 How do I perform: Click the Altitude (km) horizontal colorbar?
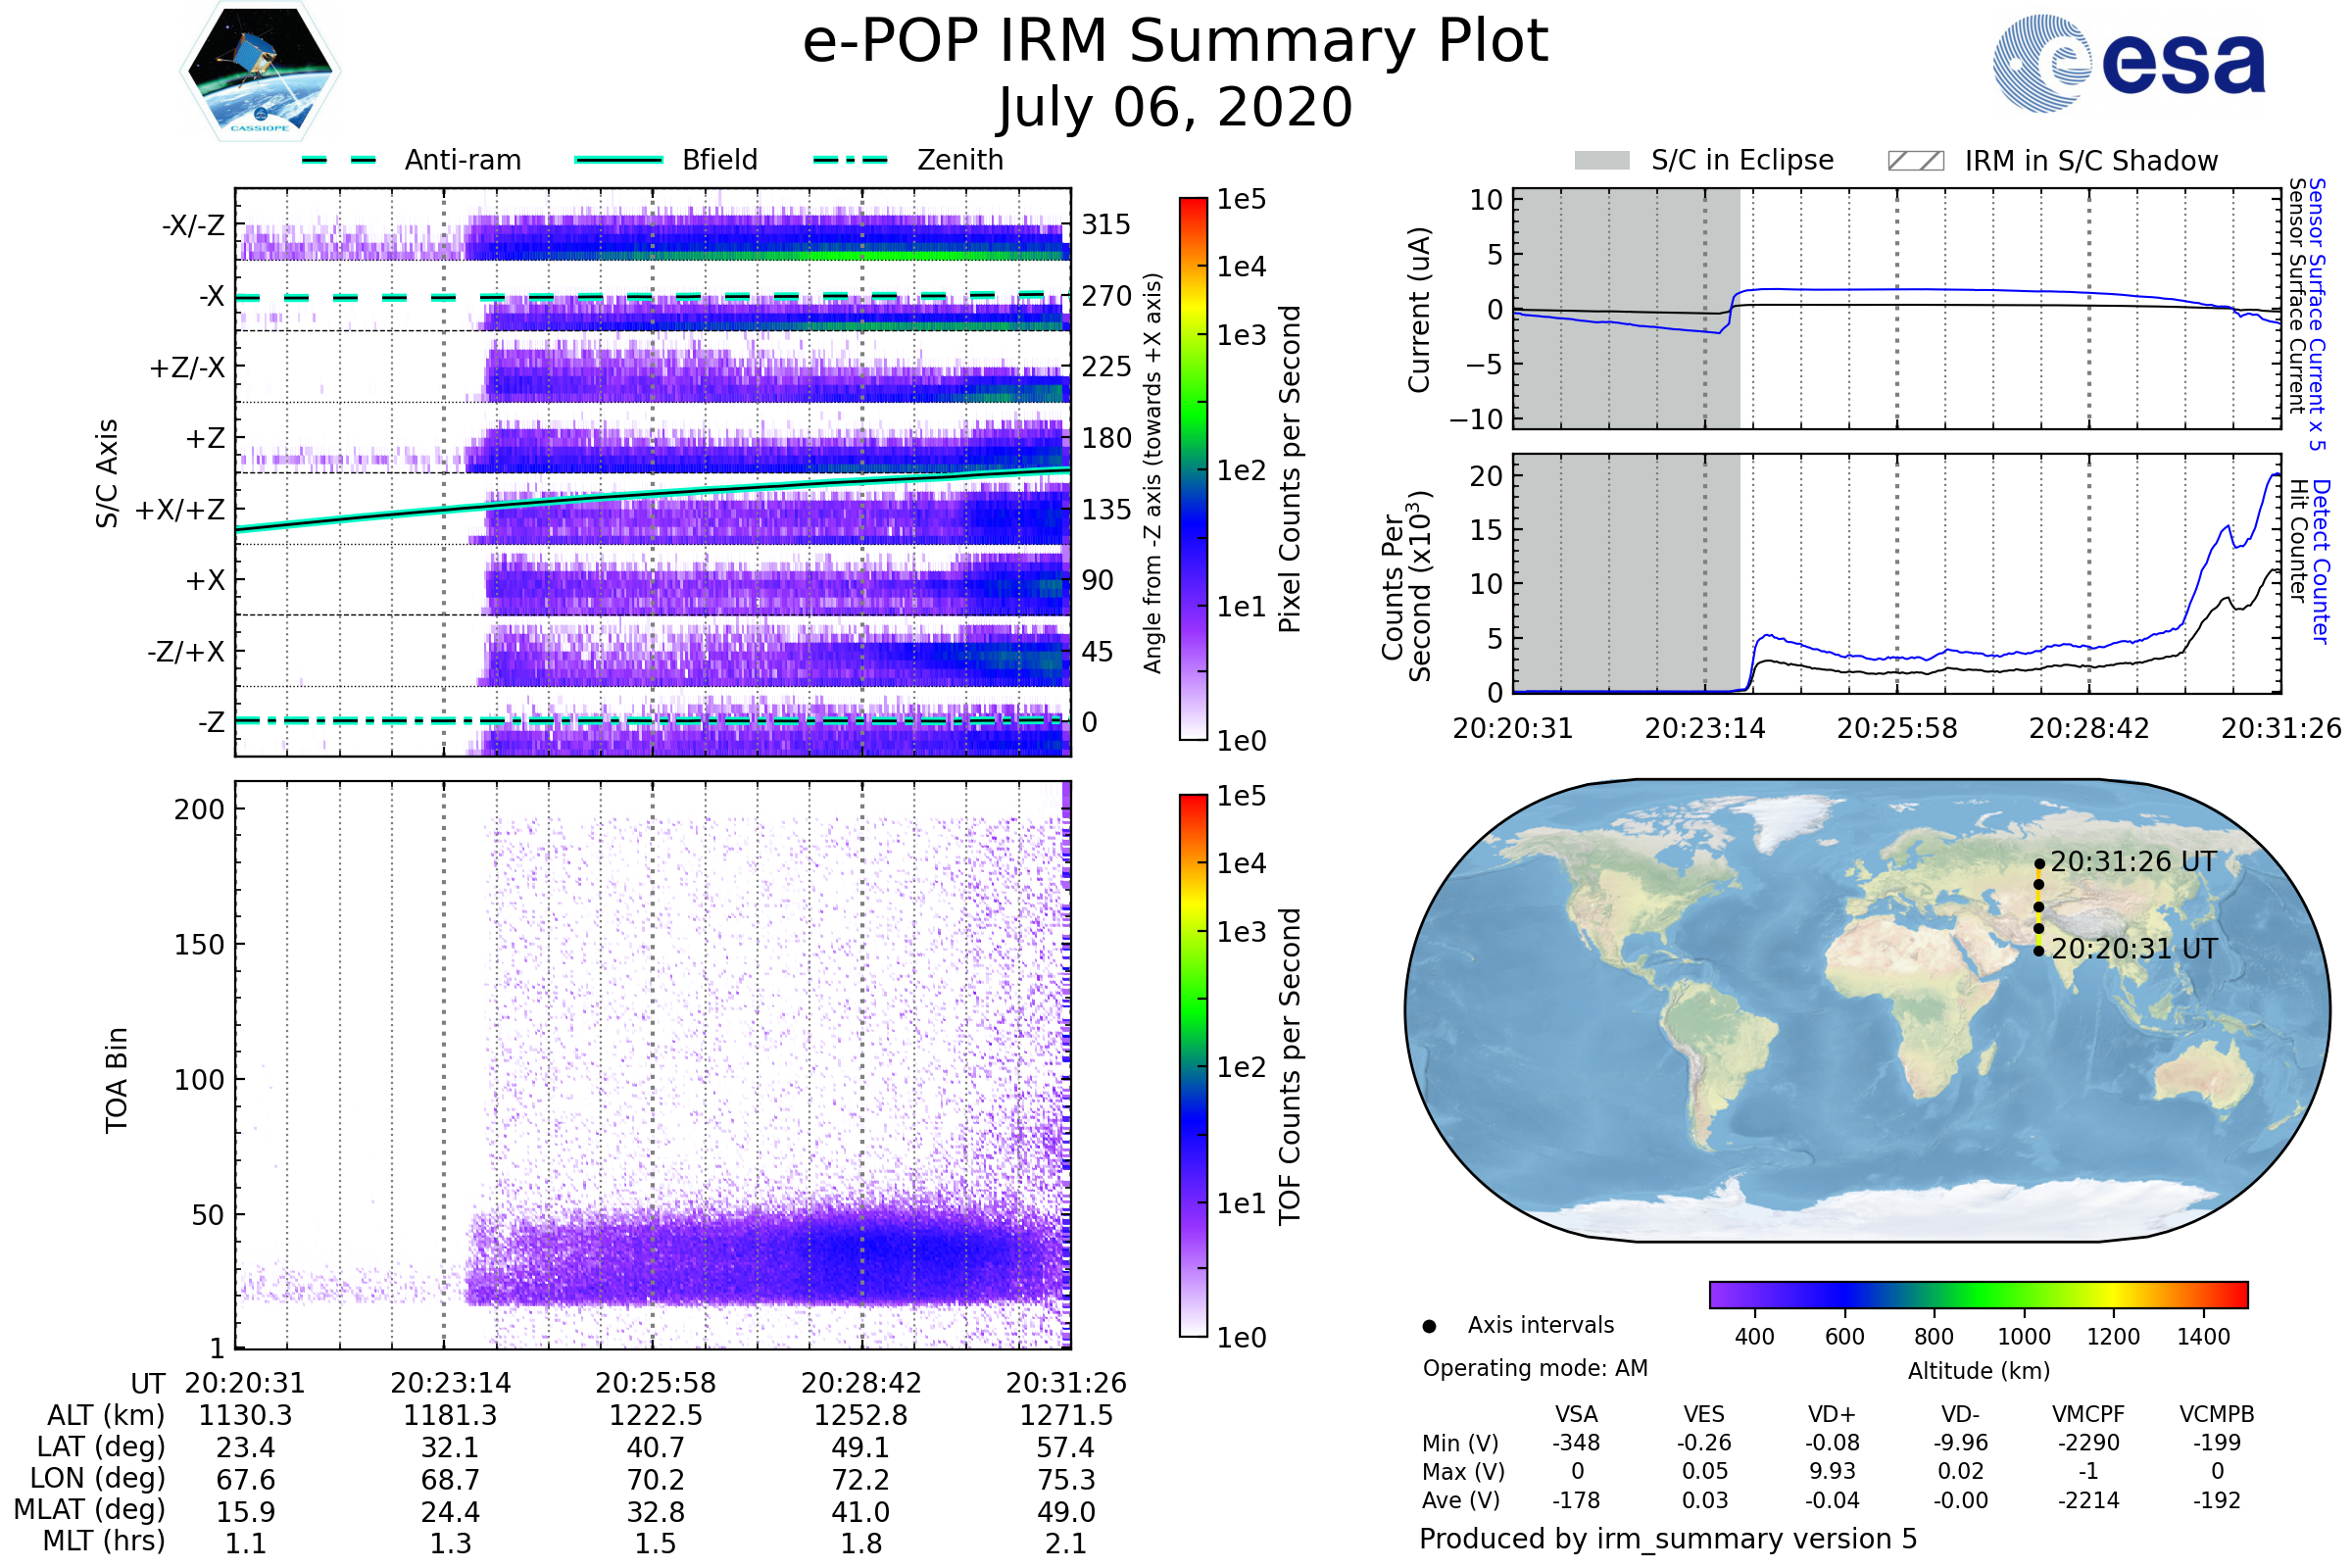[x=1979, y=1295]
